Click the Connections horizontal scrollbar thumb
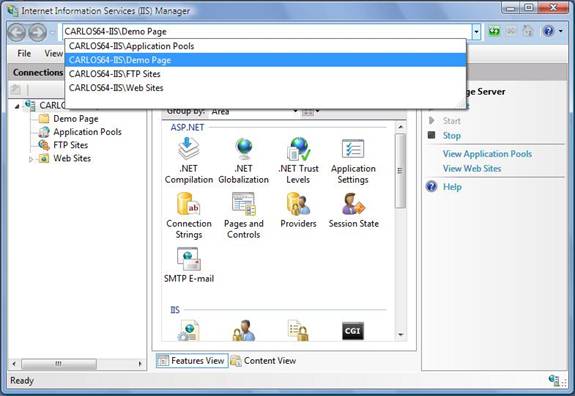575x396 pixels. click(59, 364)
